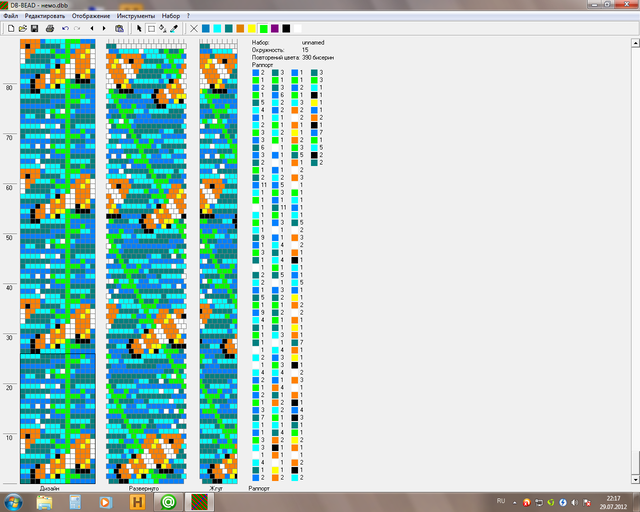Select the white palette color

[298, 29]
